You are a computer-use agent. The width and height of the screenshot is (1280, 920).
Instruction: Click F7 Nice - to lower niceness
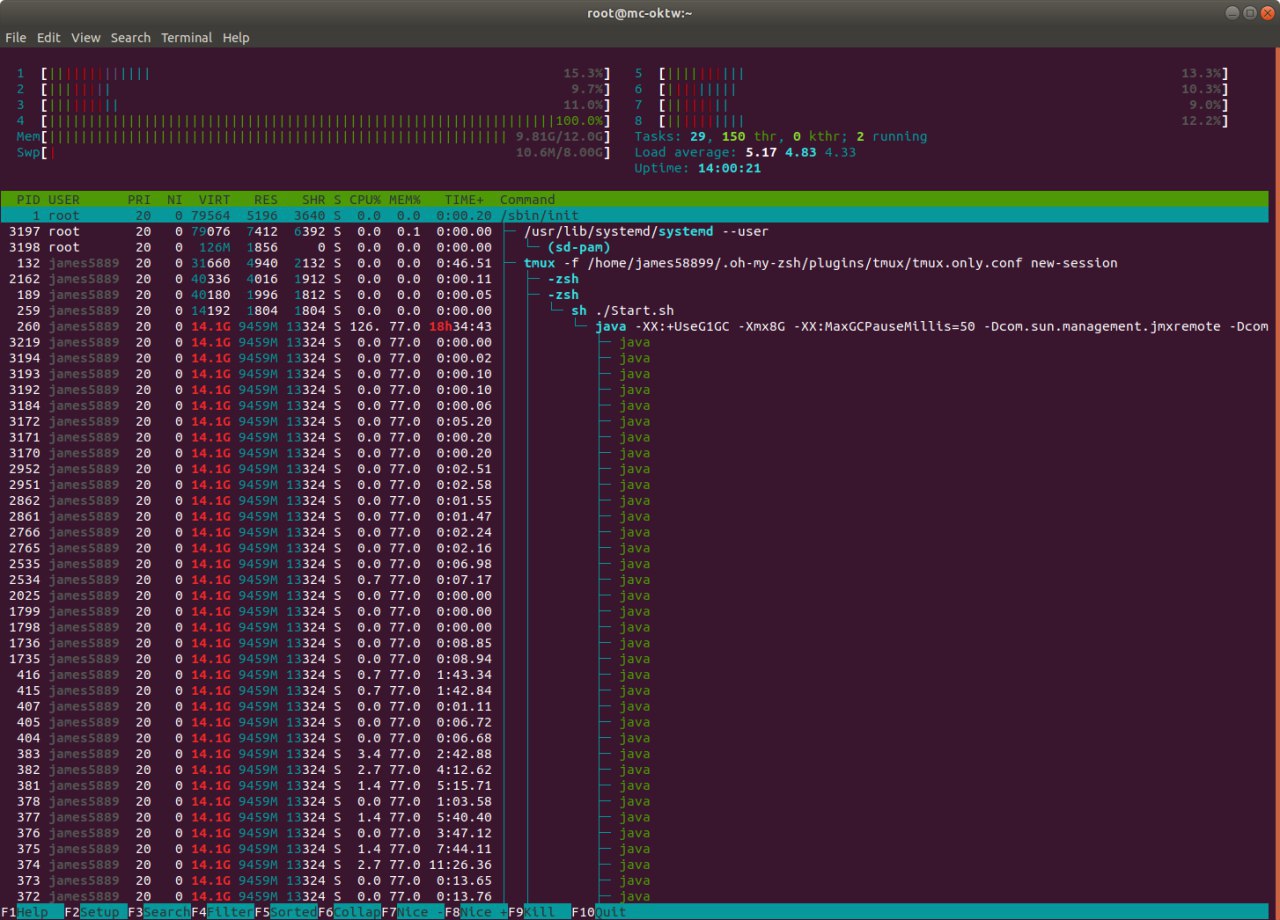[x=413, y=912]
